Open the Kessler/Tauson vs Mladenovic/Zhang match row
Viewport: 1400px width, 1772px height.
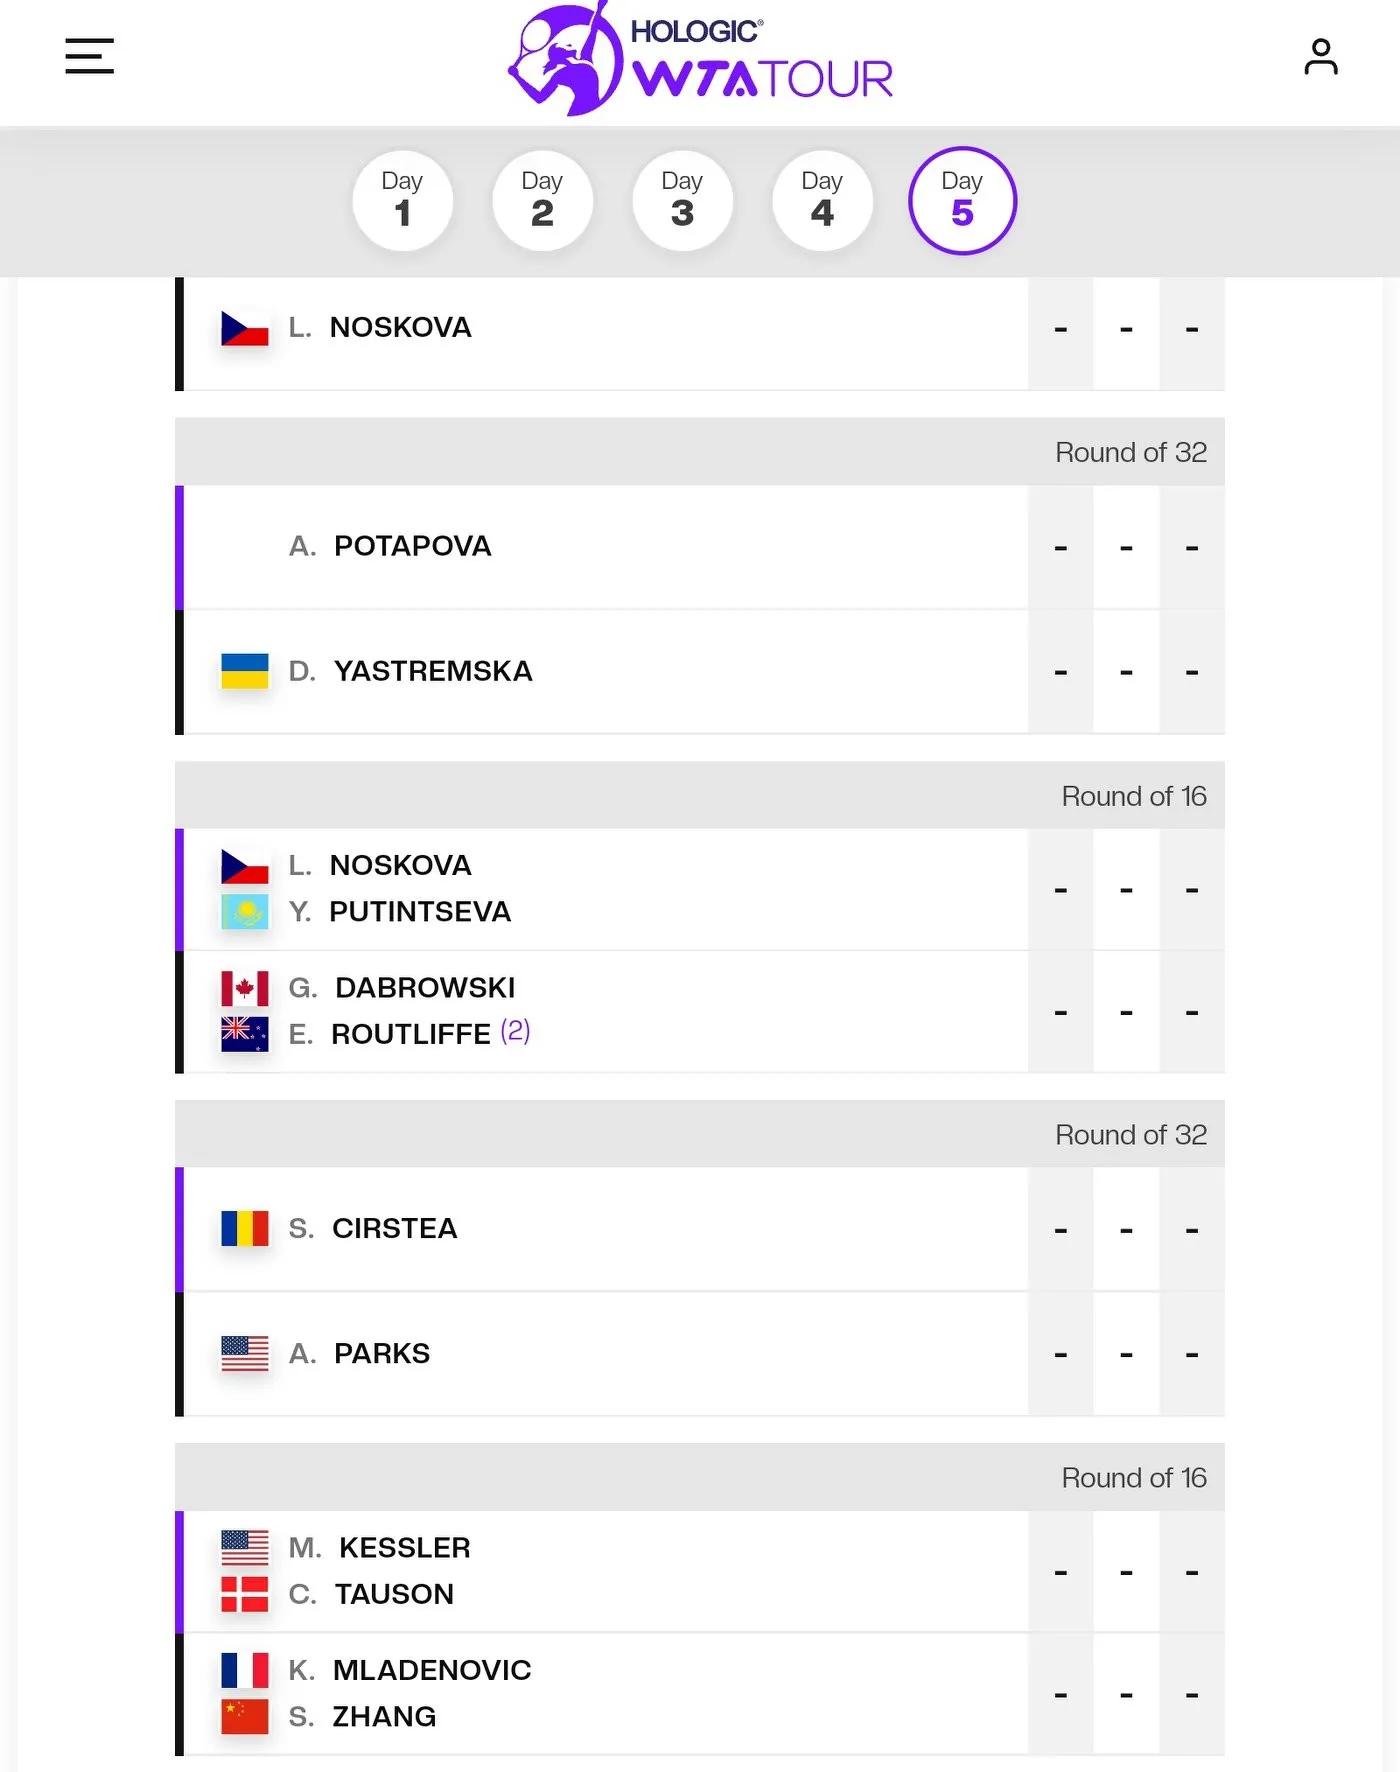[x=700, y=1633]
